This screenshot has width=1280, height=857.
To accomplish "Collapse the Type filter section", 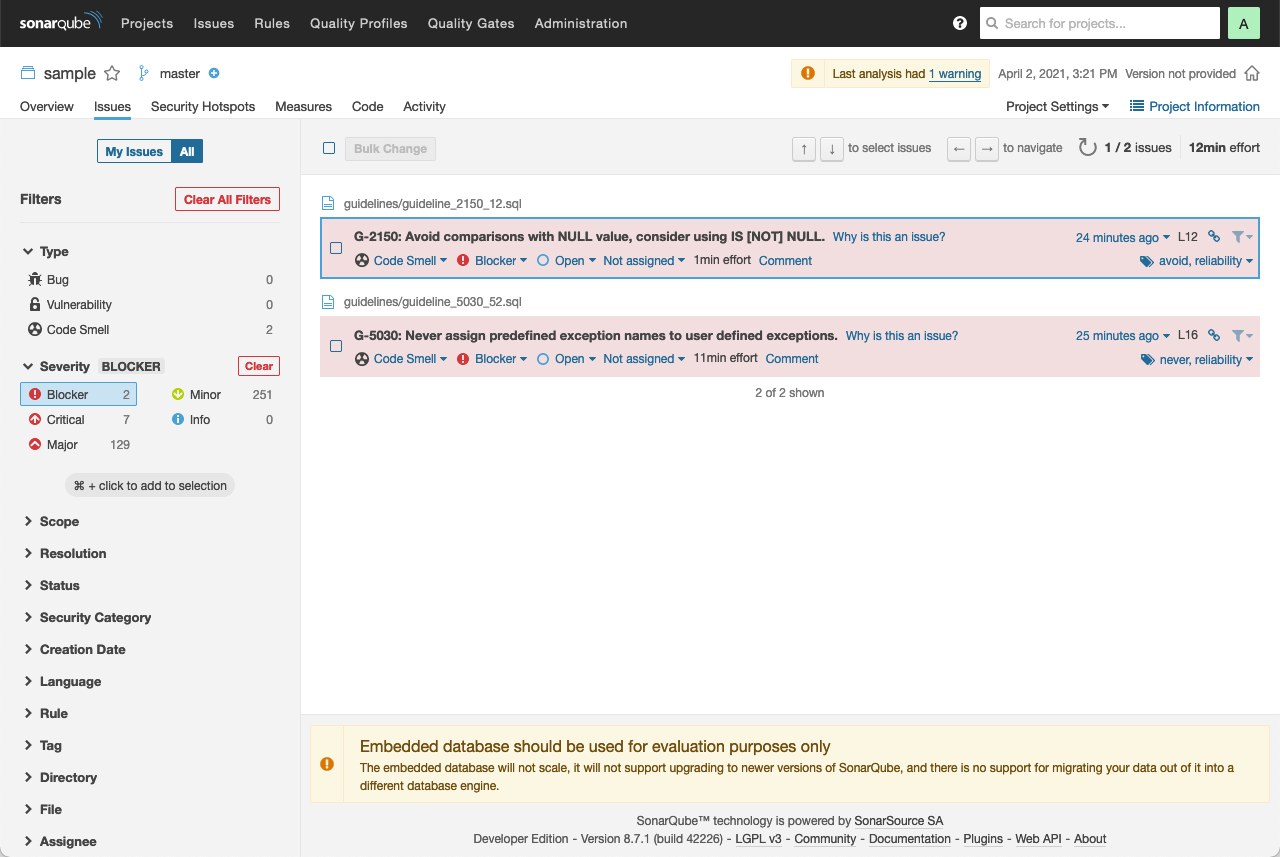I will click(45, 252).
